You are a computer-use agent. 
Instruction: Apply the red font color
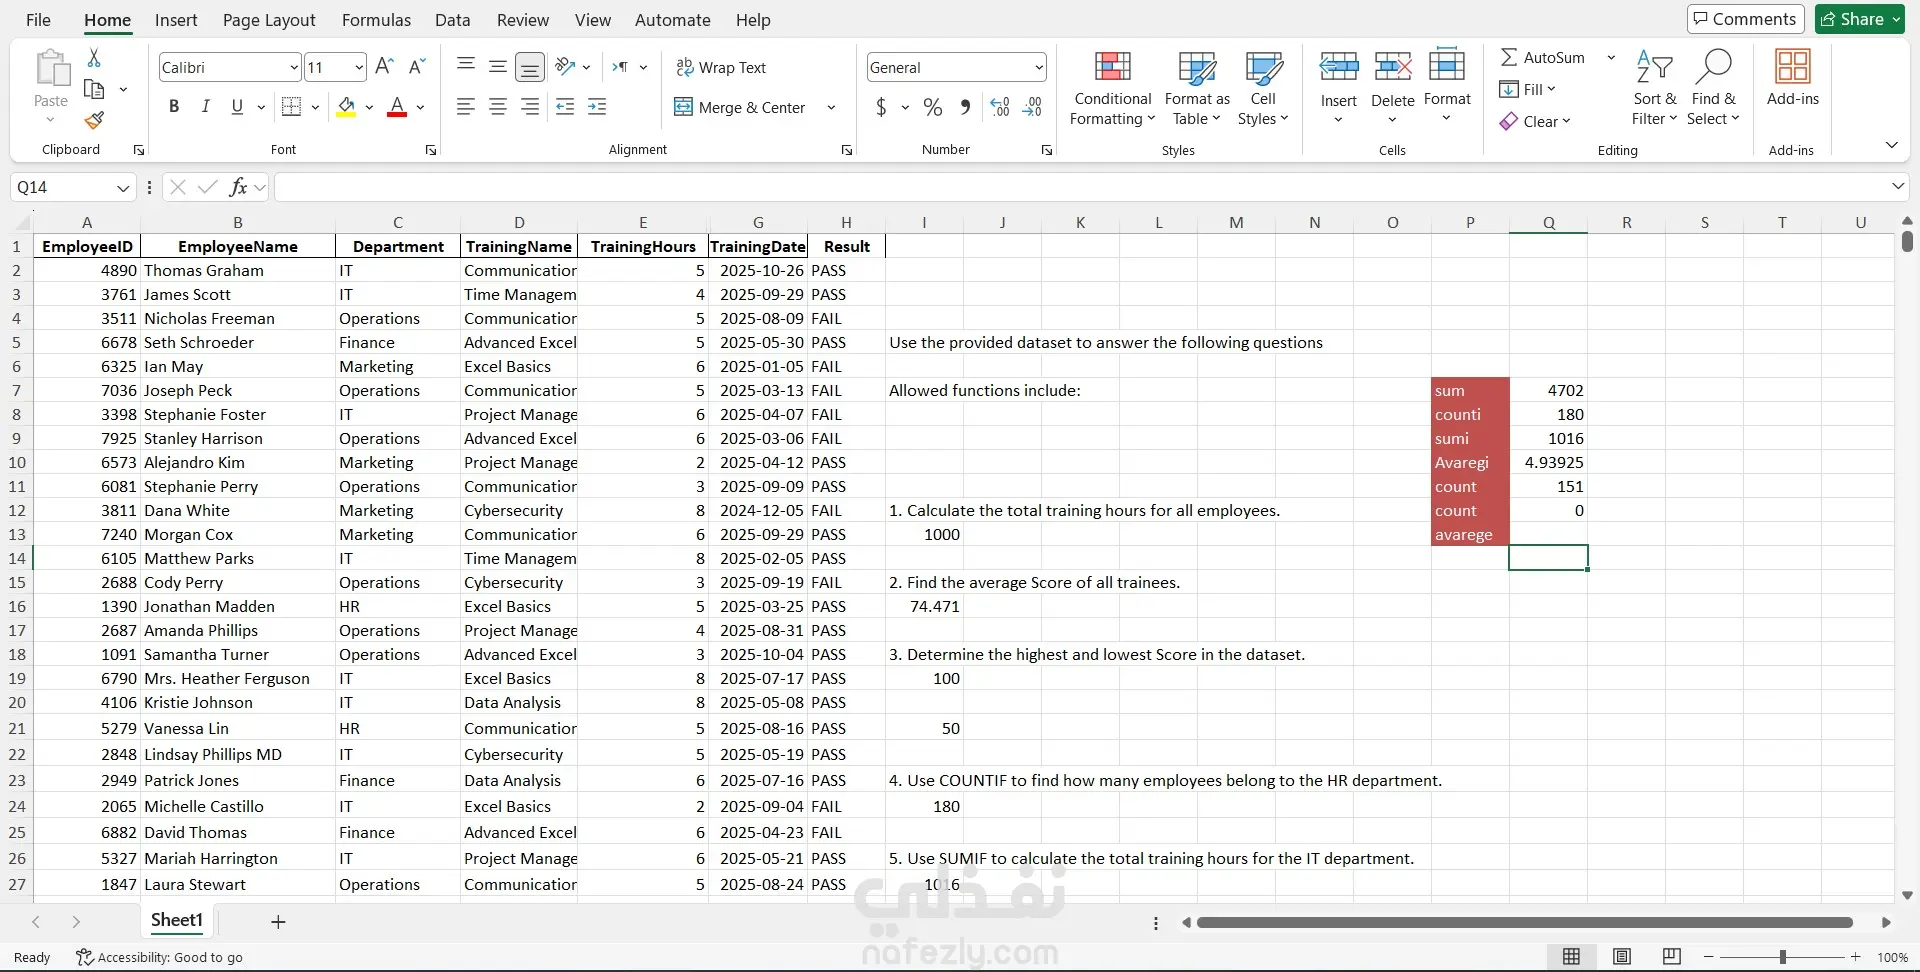coord(397,106)
